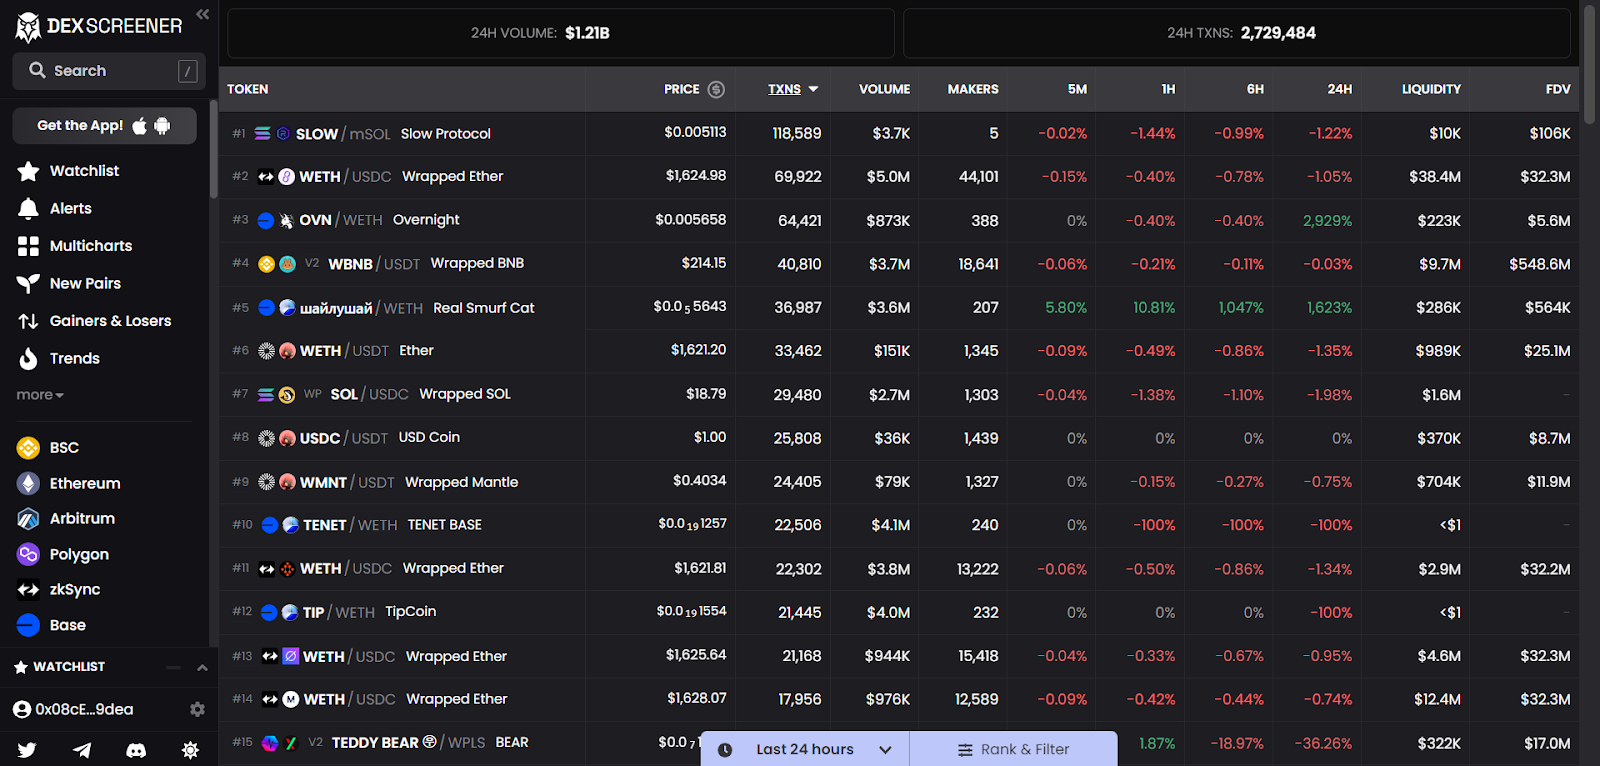Sort by the LIQUIDITY column header

[1431, 90]
